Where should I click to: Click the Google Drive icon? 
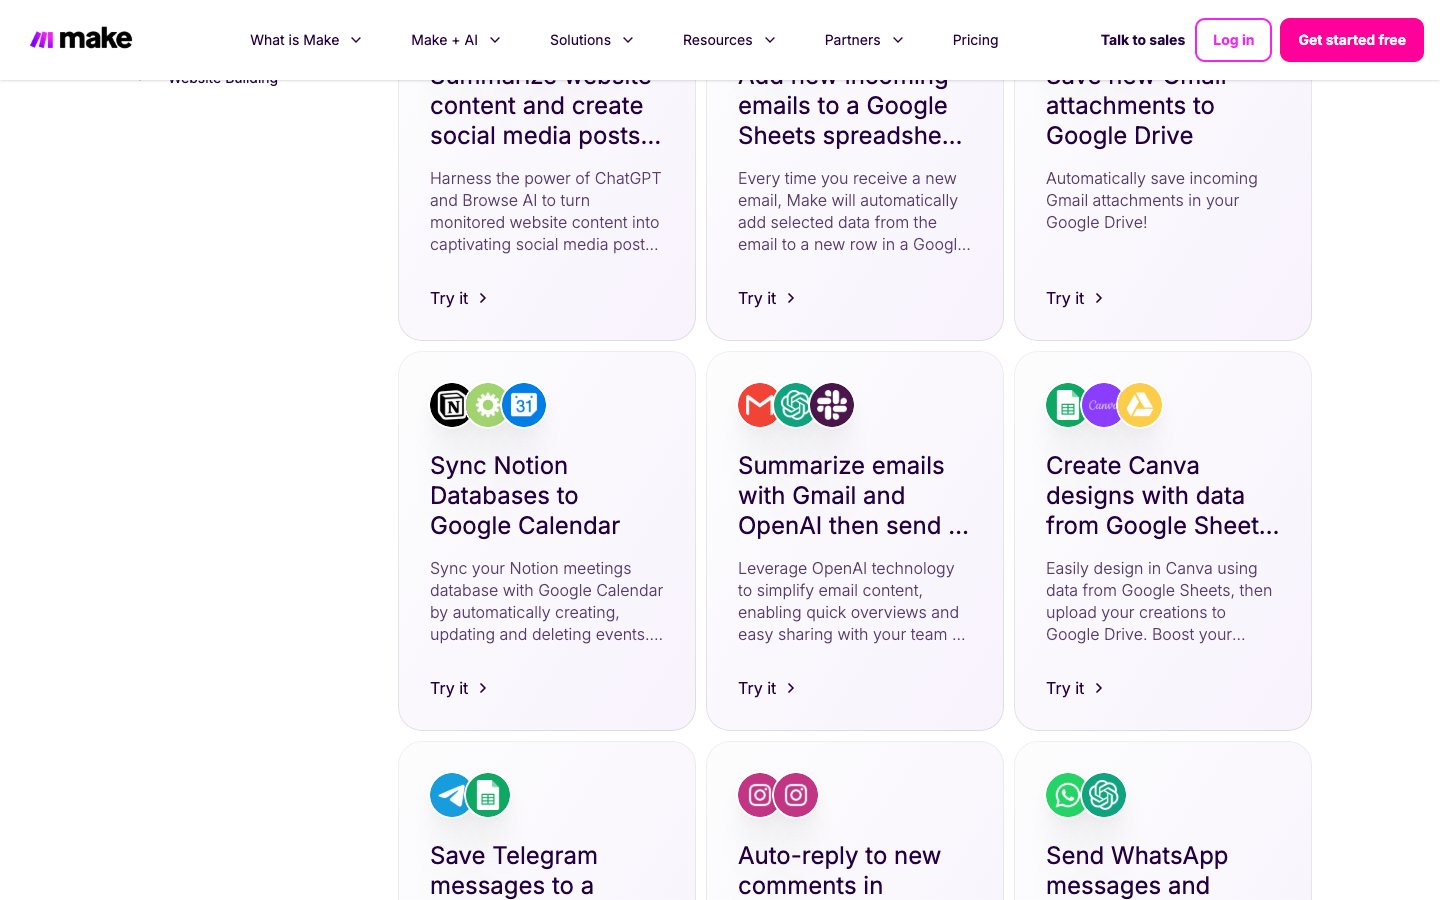[1141, 405]
